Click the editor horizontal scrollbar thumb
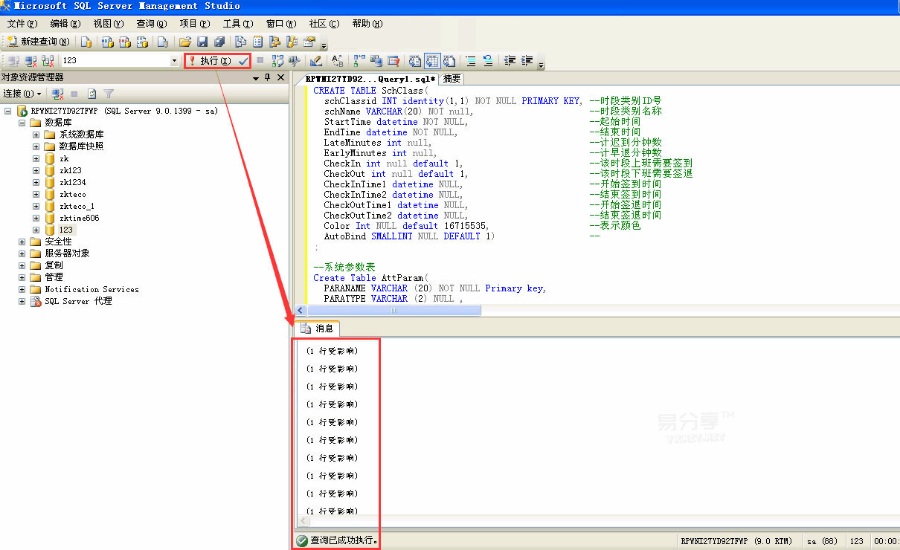 tap(394, 311)
